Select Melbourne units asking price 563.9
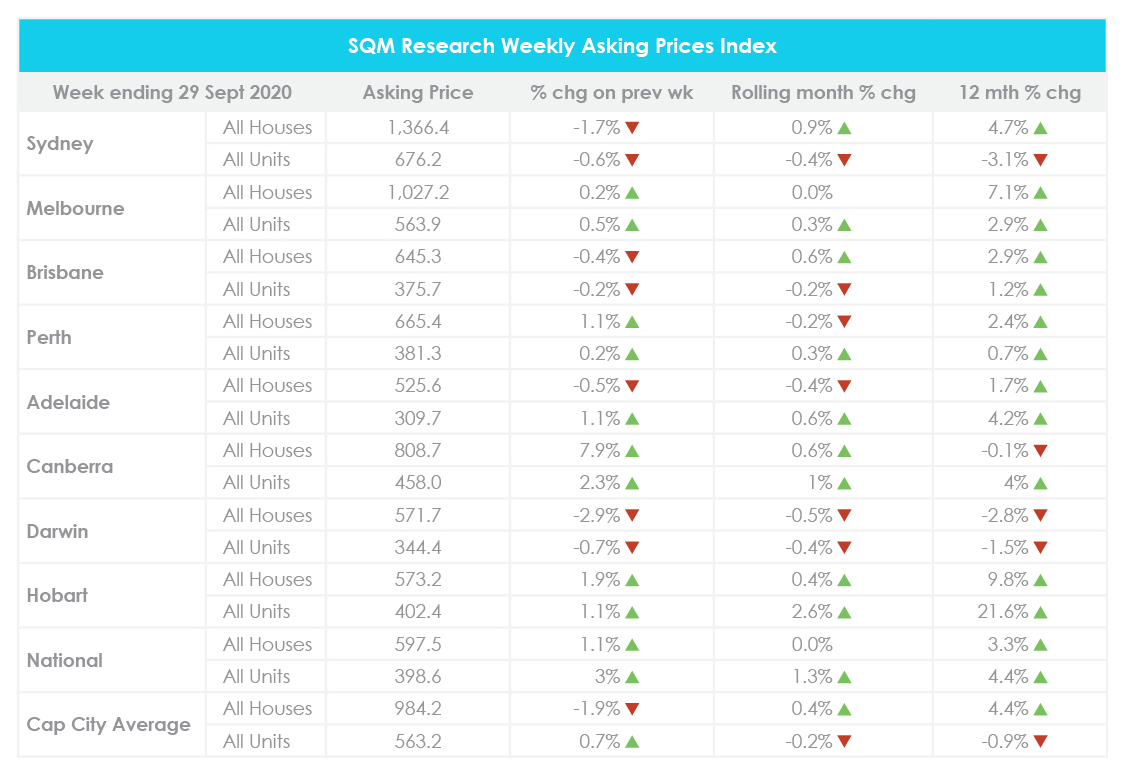This screenshot has height=782, width=1124. click(x=418, y=225)
